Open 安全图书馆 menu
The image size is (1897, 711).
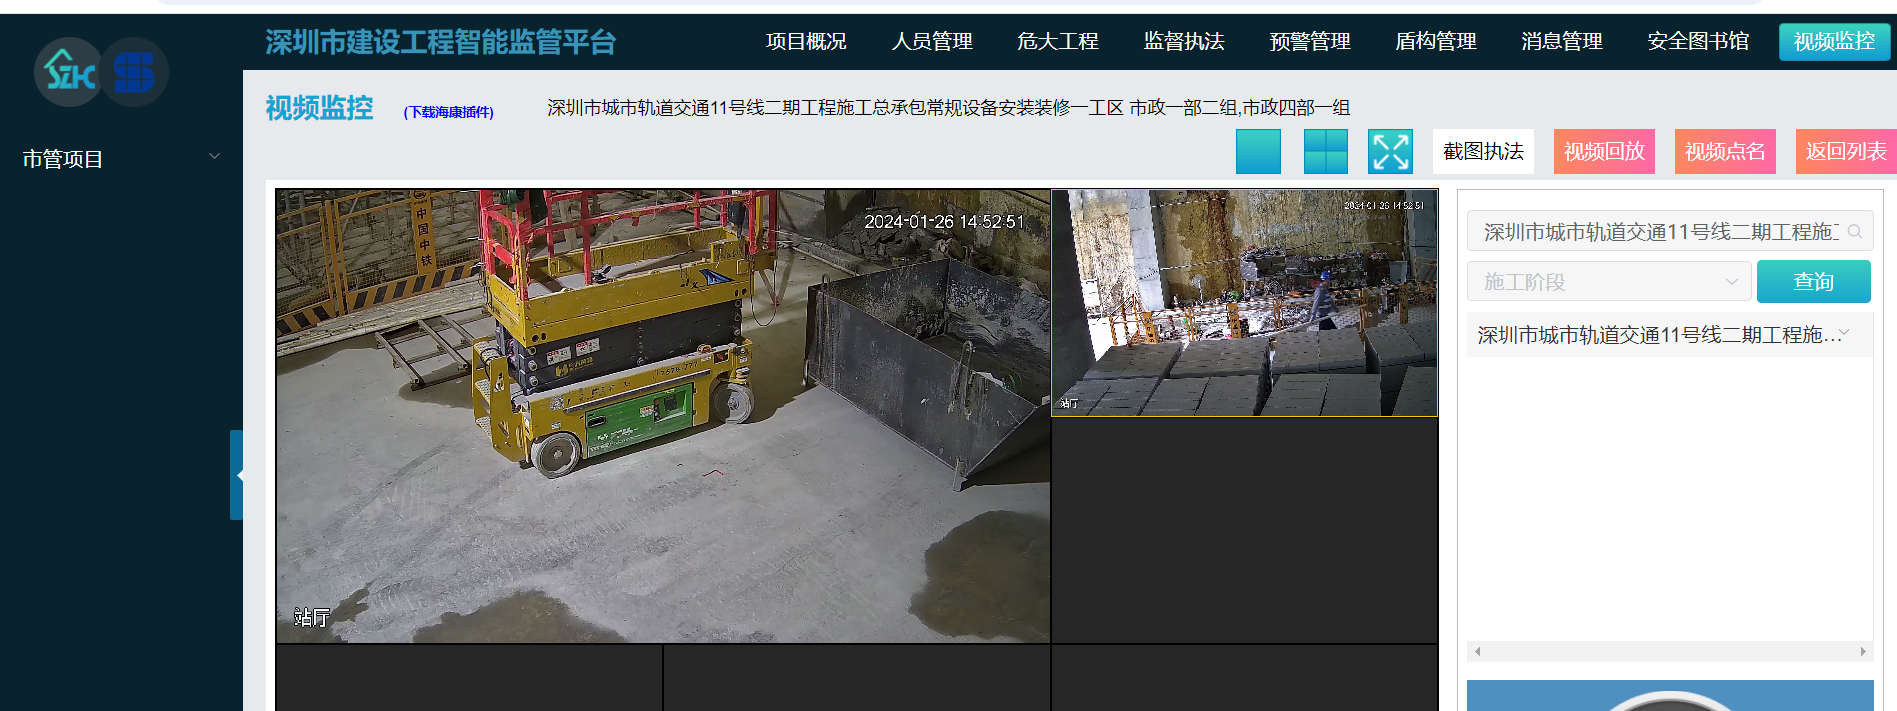1698,41
